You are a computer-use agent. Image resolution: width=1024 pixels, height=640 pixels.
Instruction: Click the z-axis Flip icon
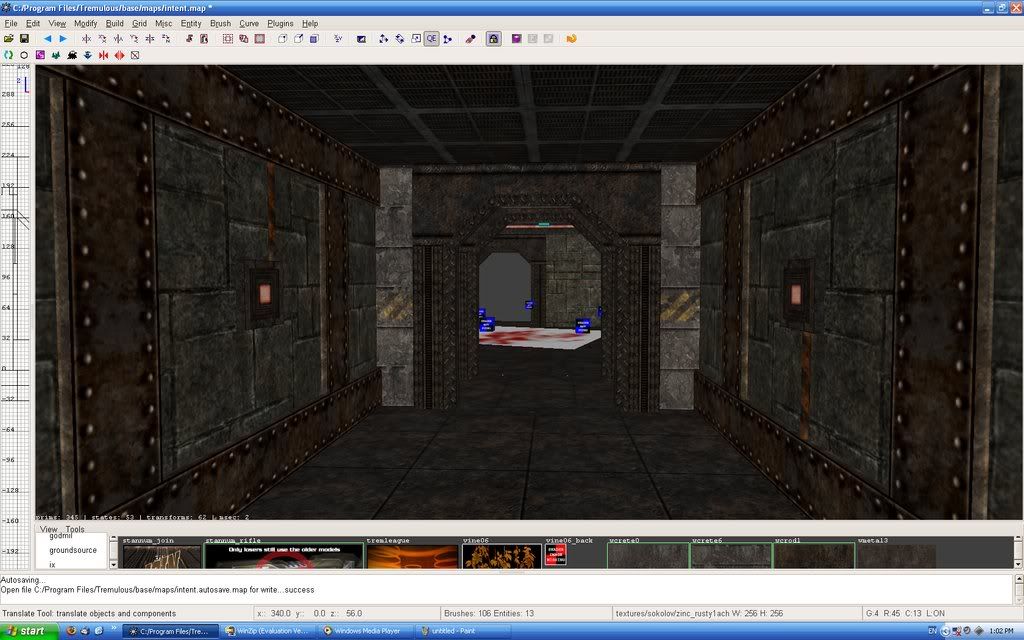pos(150,39)
